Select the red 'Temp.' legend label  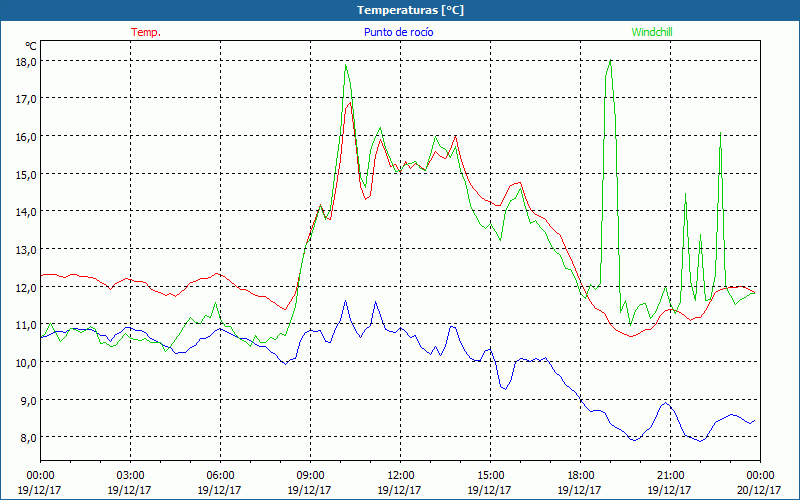pos(146,32)
